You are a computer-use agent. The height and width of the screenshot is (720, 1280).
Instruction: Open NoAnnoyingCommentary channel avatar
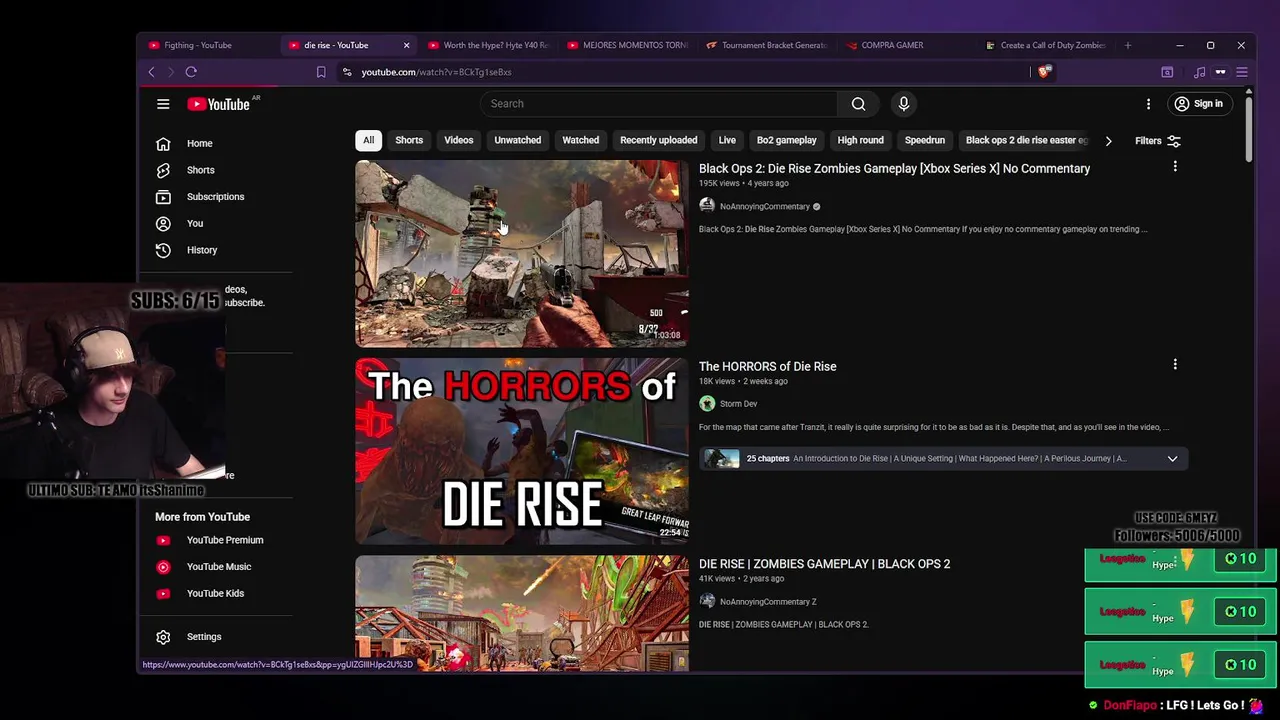click(707, 206)
